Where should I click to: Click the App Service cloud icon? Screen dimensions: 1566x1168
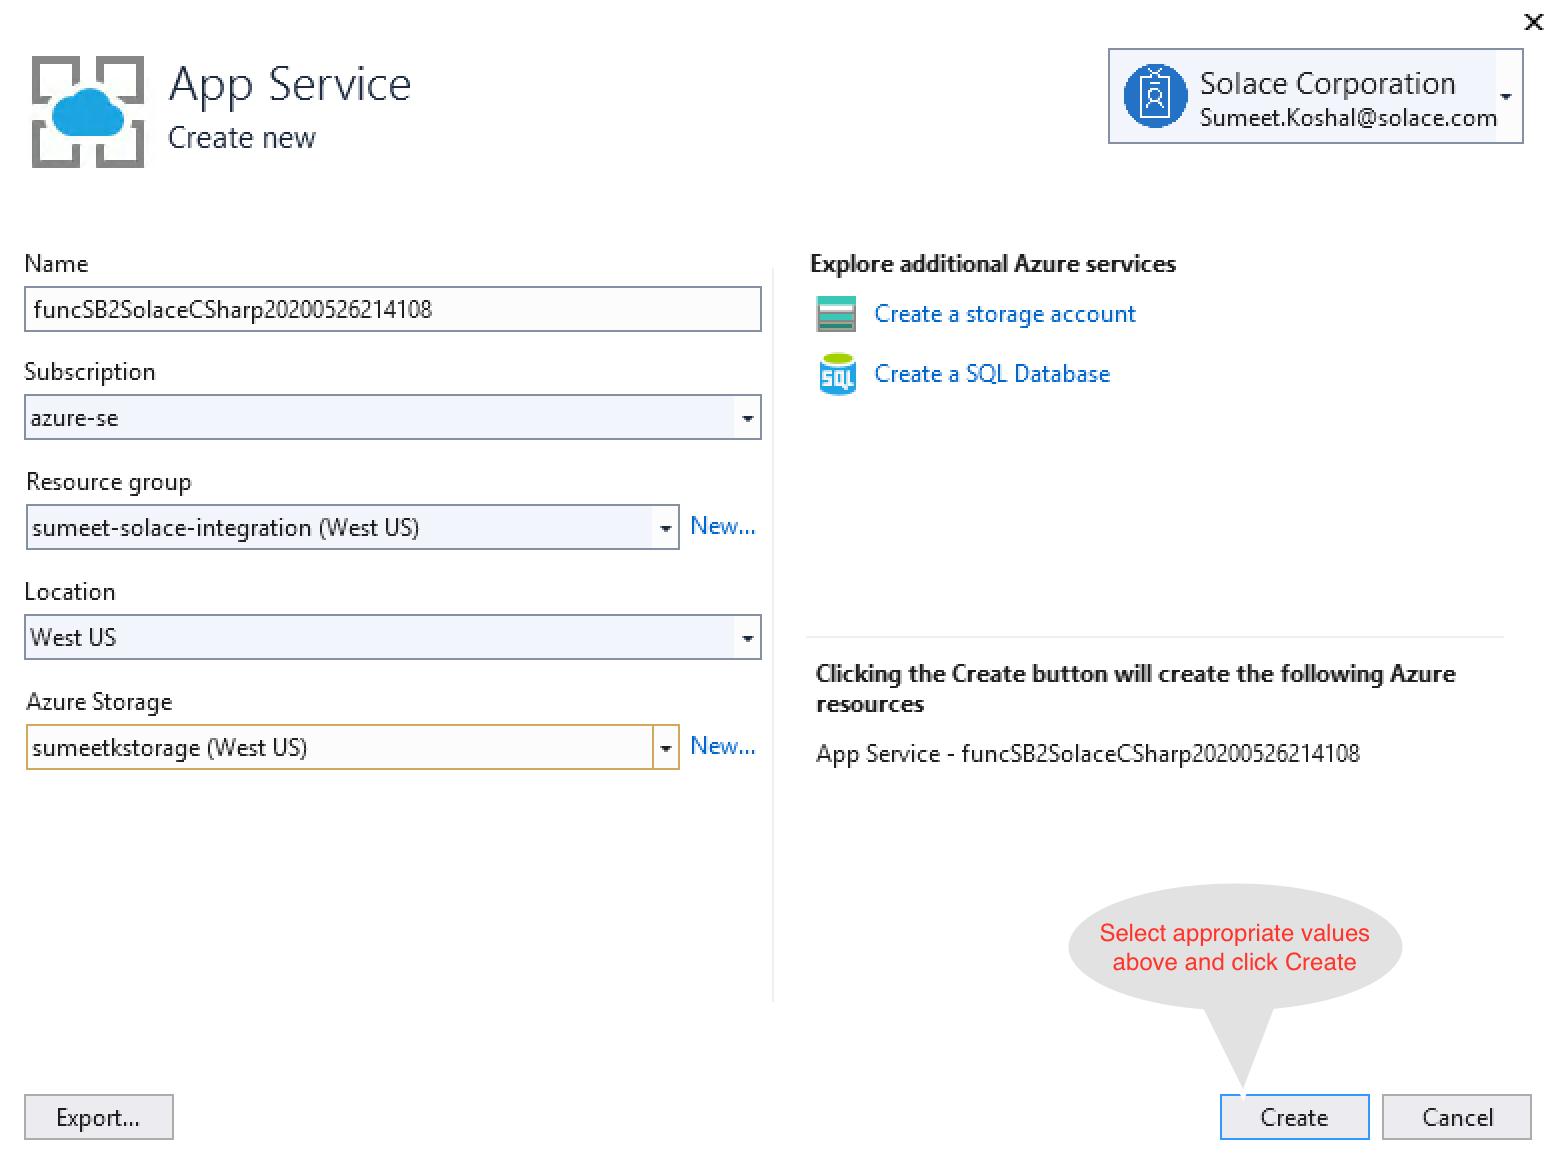88,111
